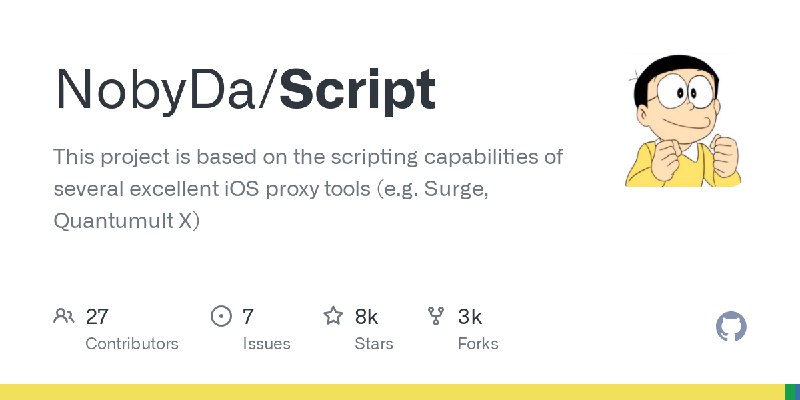
Task: Click the Nobita cartoon avatar image
Action: [x=683, y=120]
